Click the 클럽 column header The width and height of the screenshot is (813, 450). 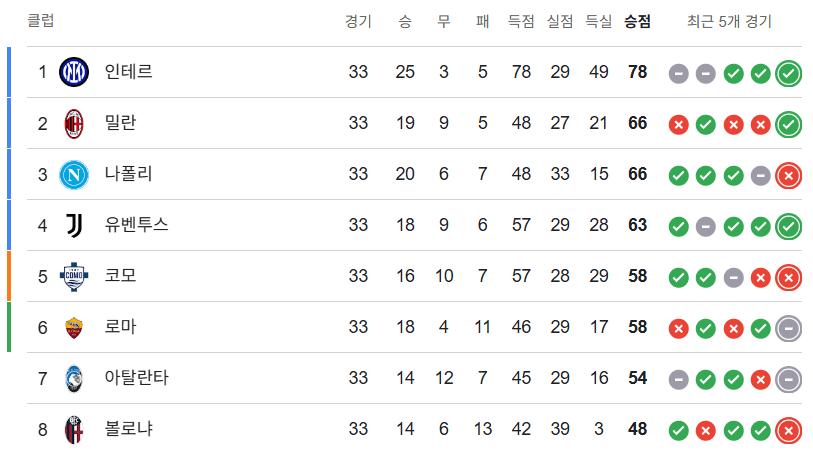[41, 21]
